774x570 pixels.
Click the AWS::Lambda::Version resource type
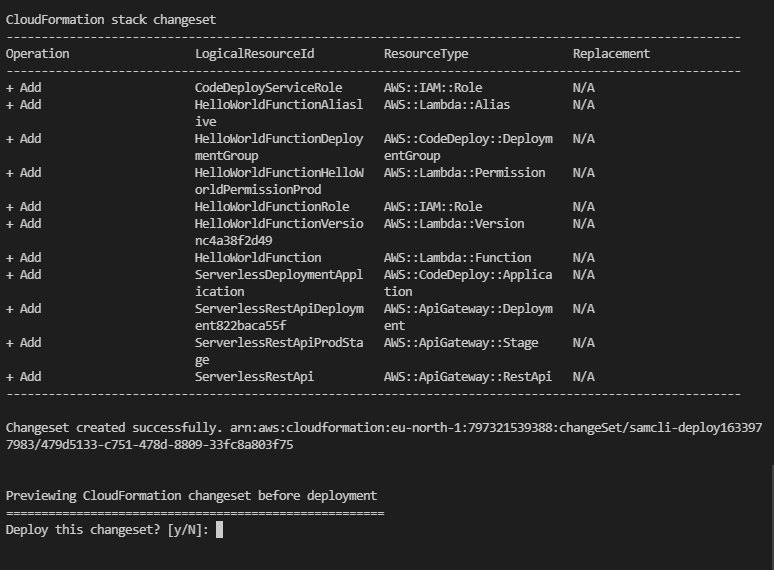pos(454,224)
